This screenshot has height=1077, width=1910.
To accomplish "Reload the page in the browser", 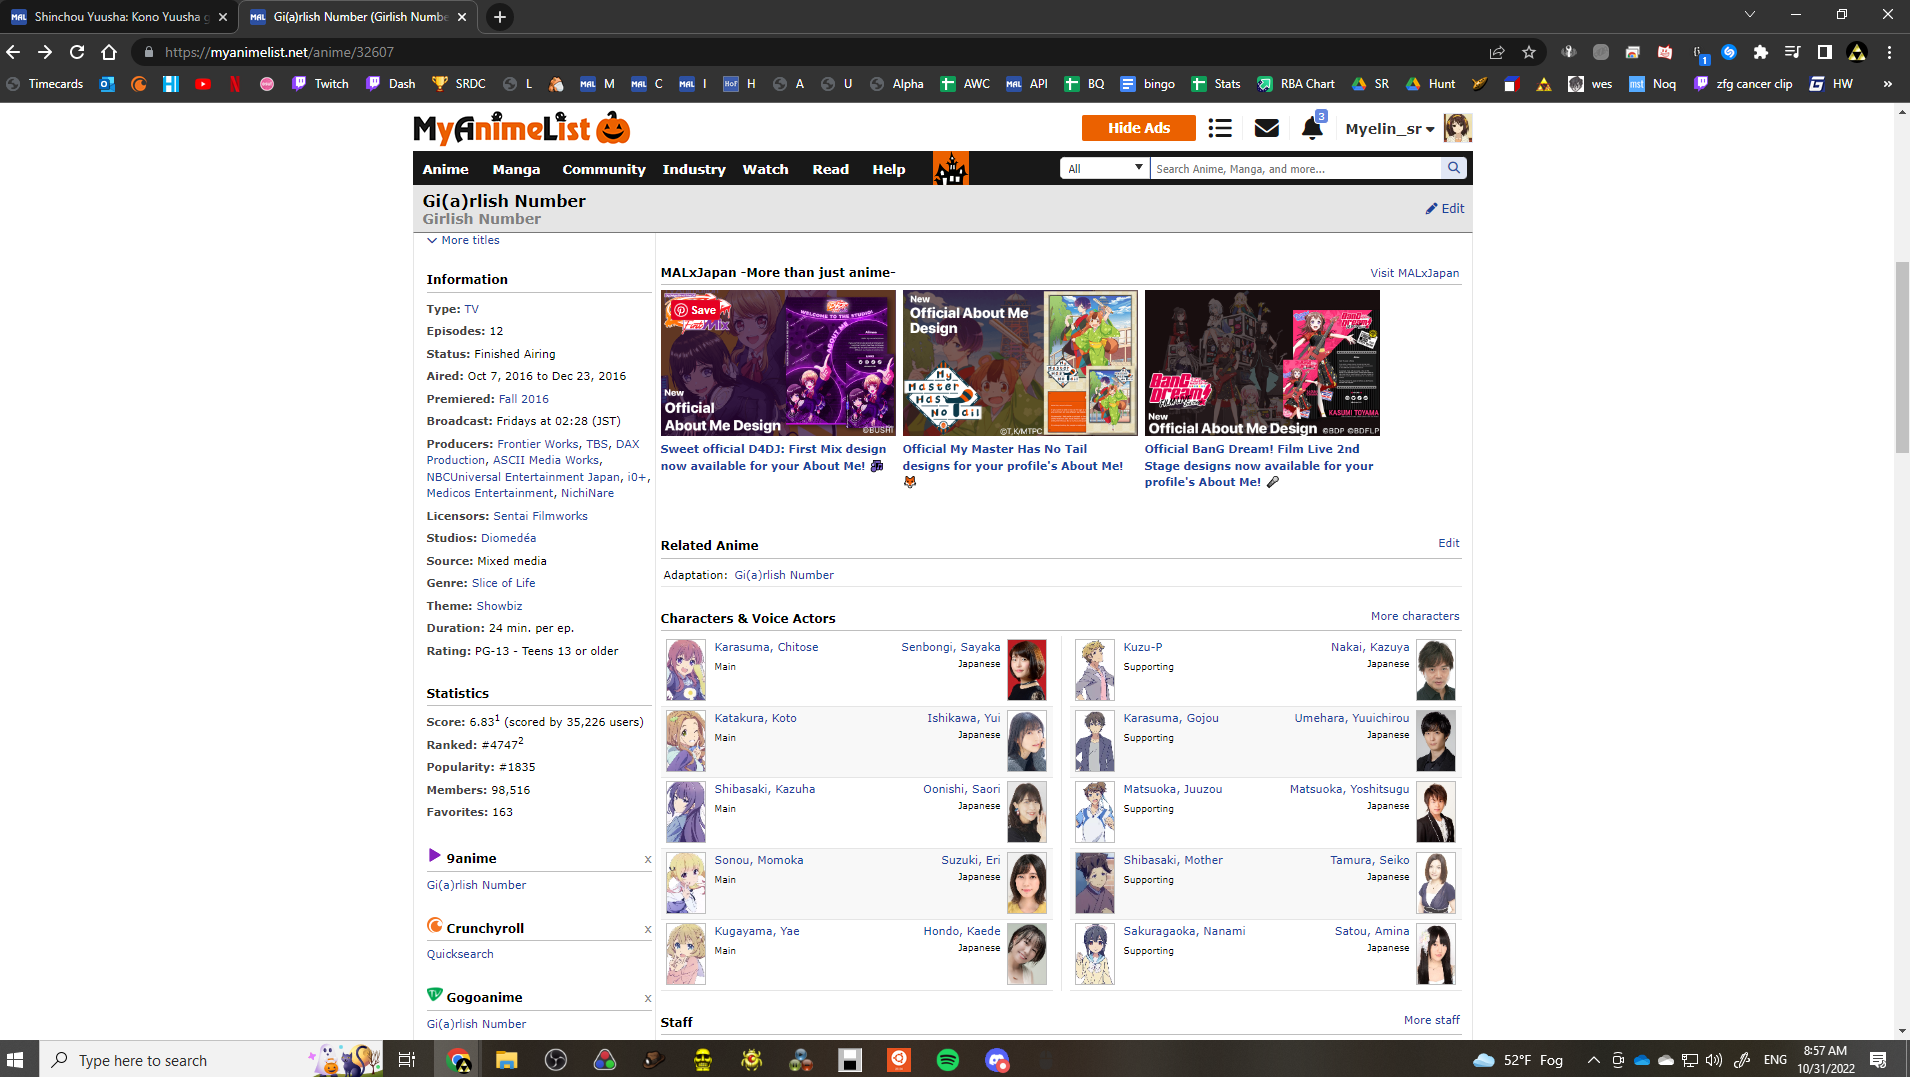I will pos(77,52).
